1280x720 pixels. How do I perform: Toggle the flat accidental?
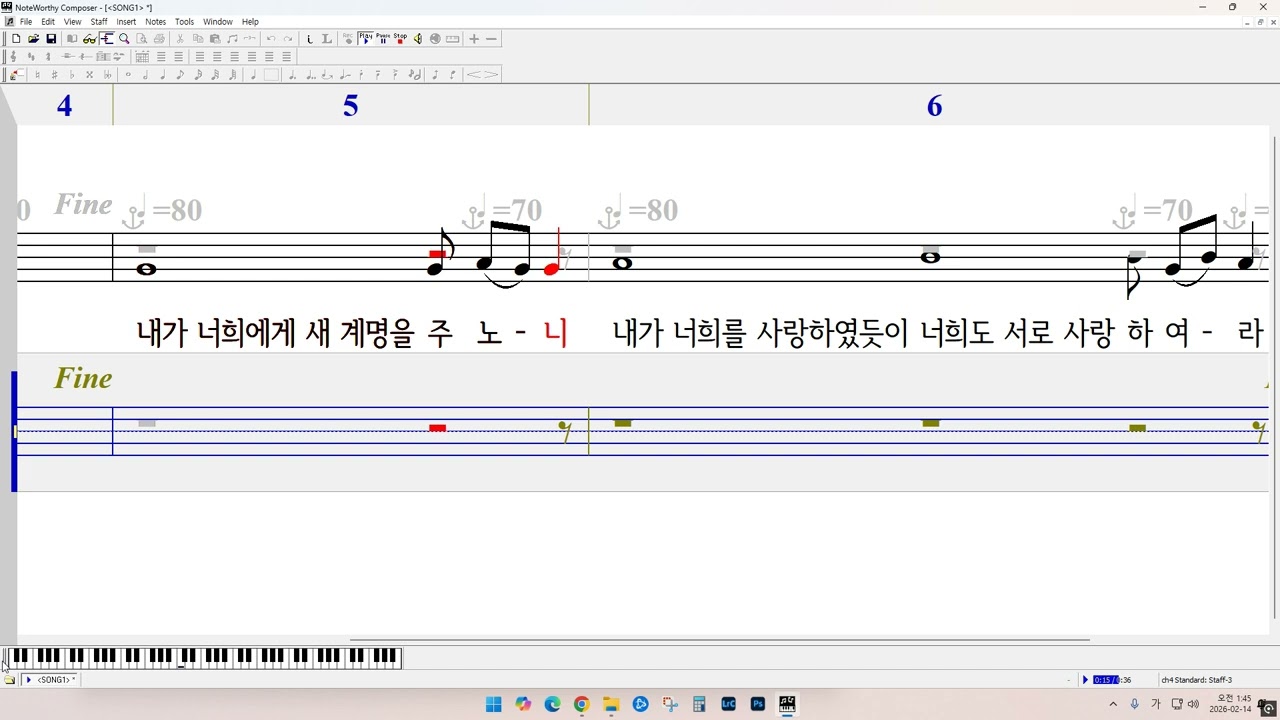point(72,74)
